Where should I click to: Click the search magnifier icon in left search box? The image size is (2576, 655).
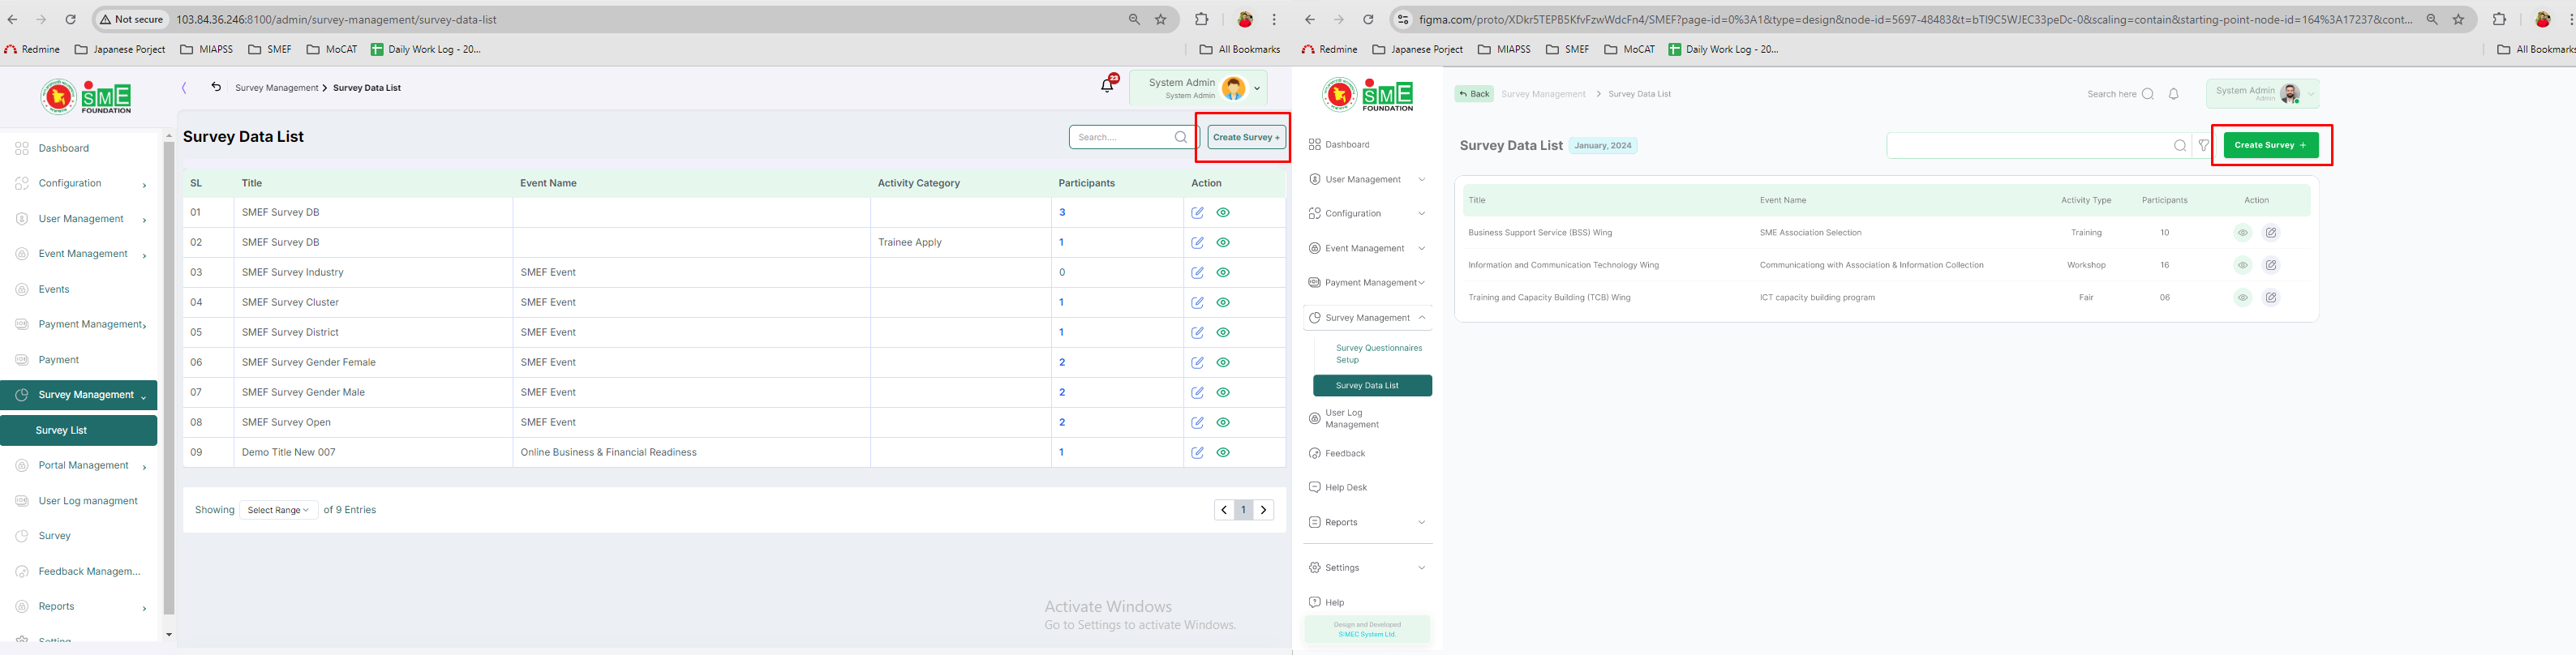pyautogui.click(x=1181, y=137)
